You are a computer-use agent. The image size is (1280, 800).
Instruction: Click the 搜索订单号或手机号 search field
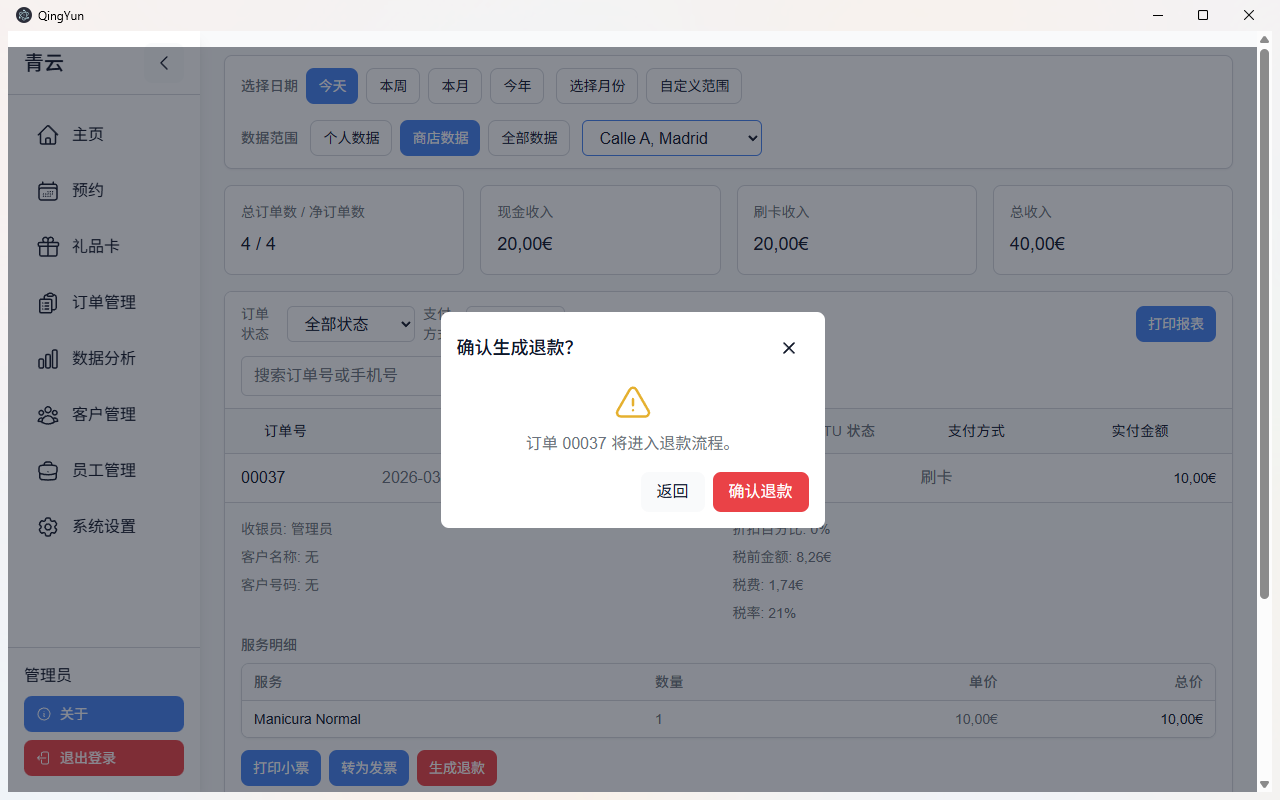click(341, 376)
